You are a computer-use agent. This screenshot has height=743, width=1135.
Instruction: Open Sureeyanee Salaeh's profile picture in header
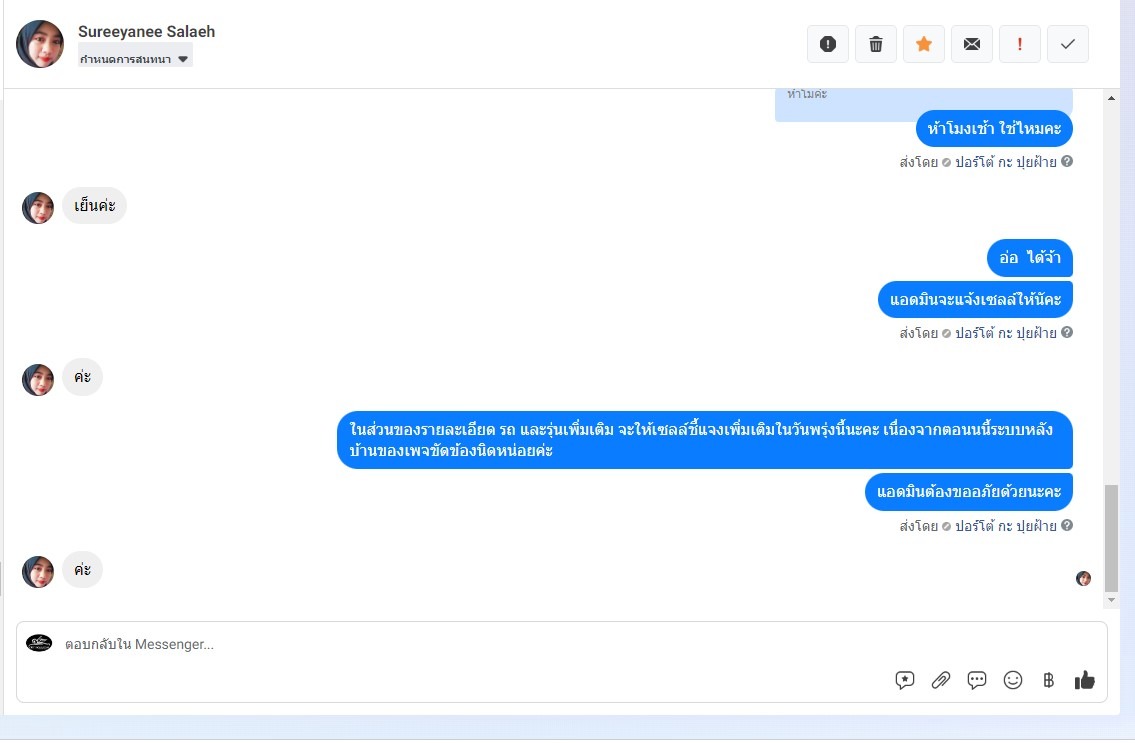tap(40, 44)
